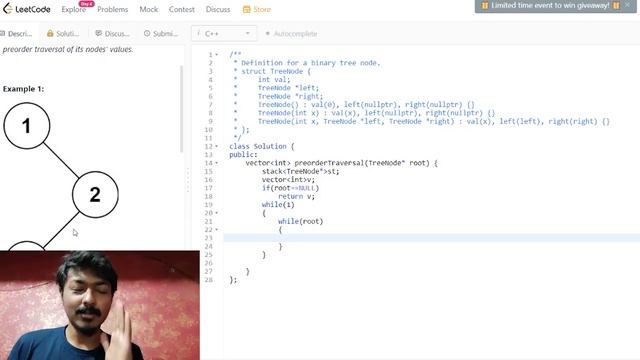Click the 'int val;' comment line
This screenshot has width=640, height=360.
point(274,80)
